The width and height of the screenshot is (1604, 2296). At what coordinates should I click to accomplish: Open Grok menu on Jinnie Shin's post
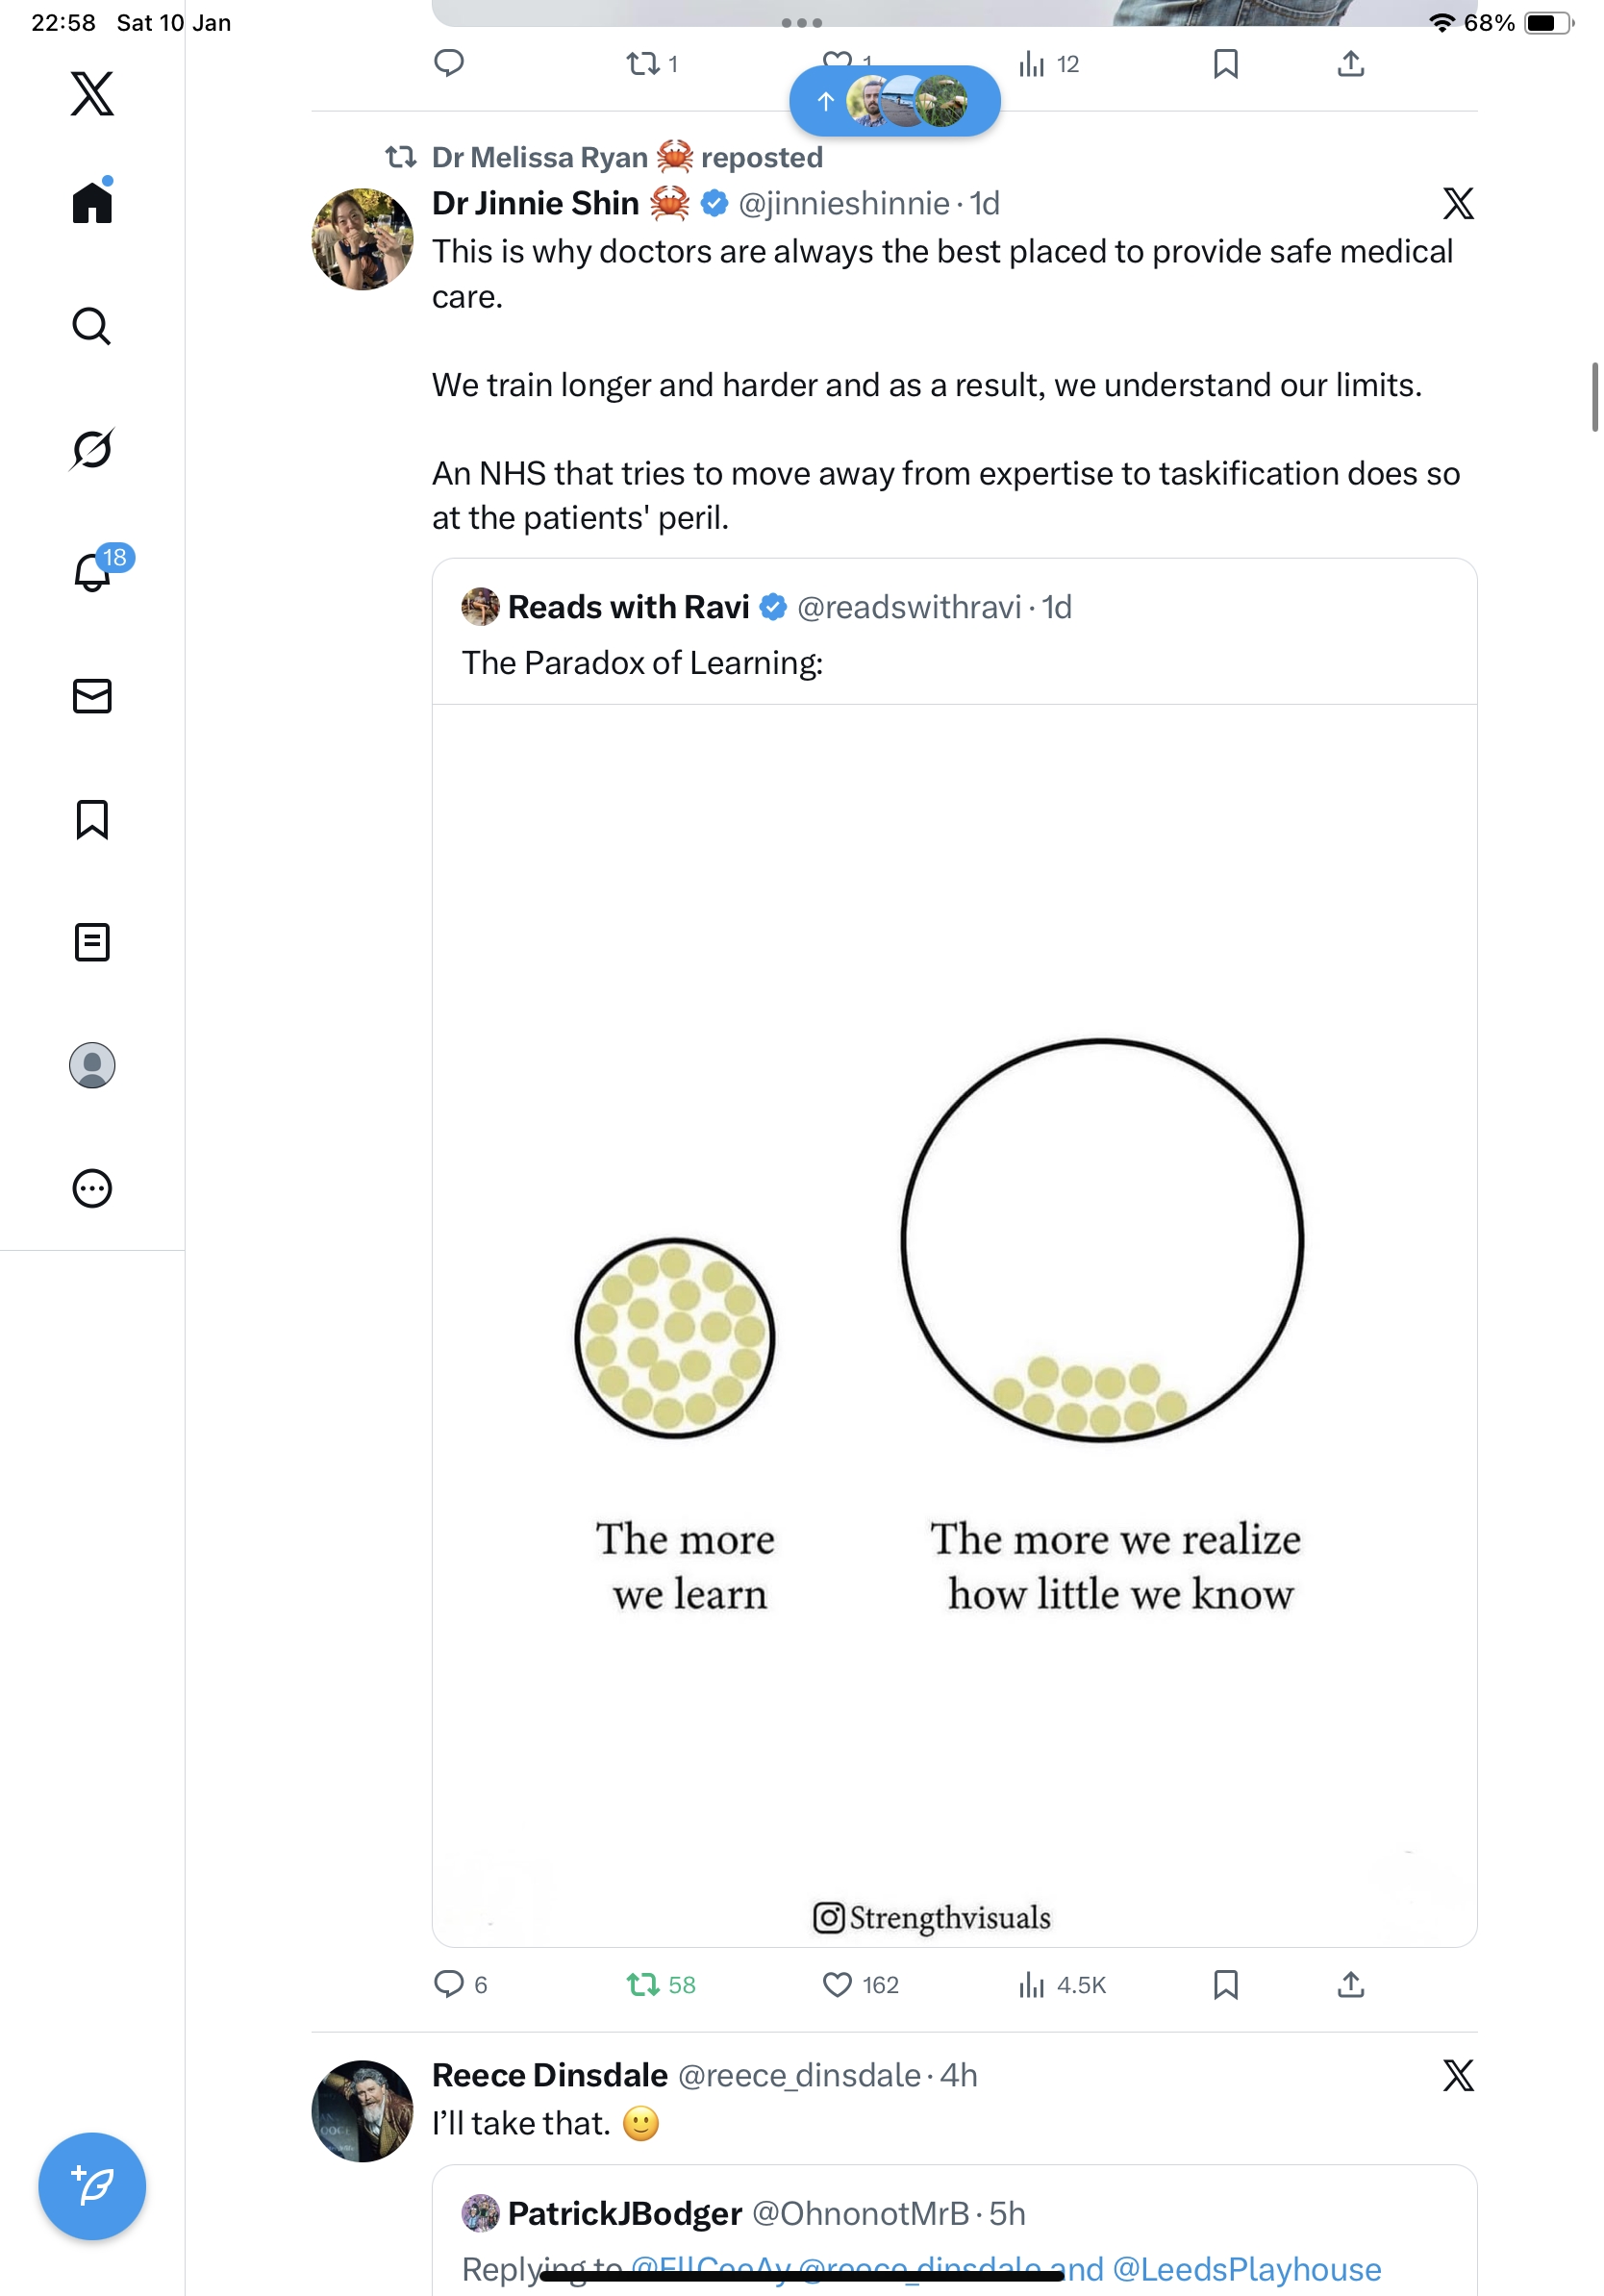tap(1458, 204)
